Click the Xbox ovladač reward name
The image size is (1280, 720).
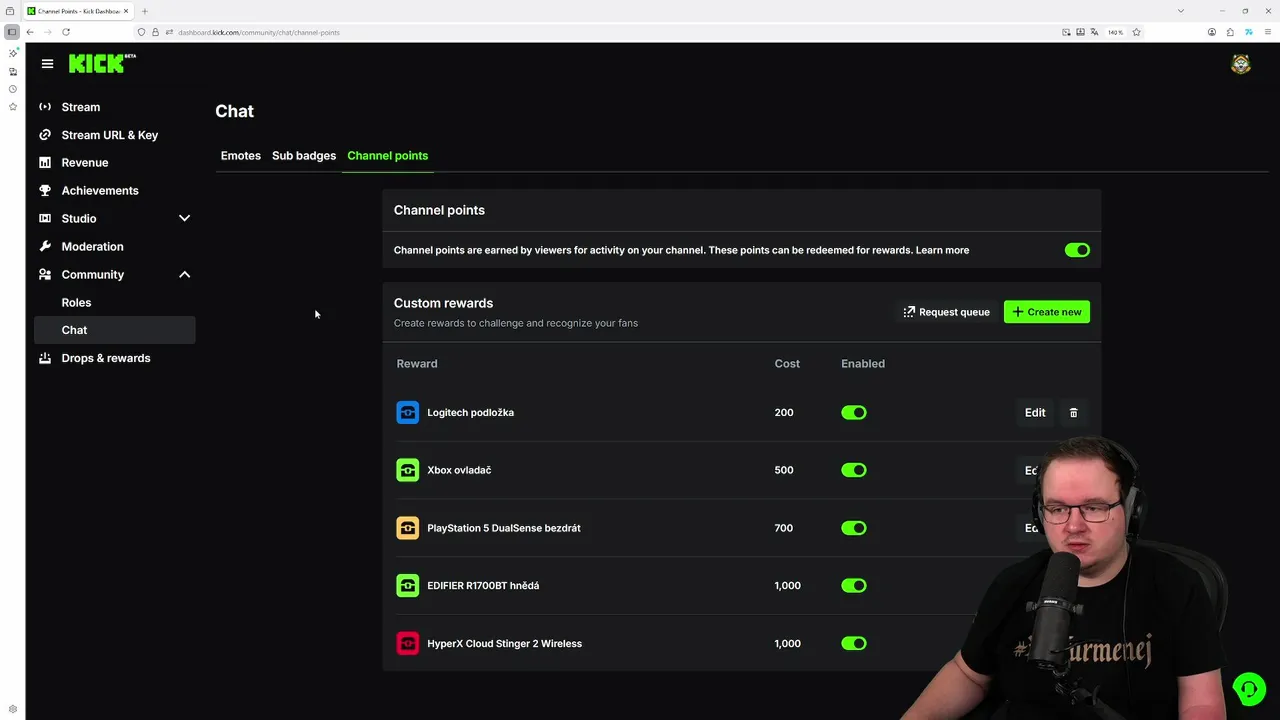pos(459,470)
